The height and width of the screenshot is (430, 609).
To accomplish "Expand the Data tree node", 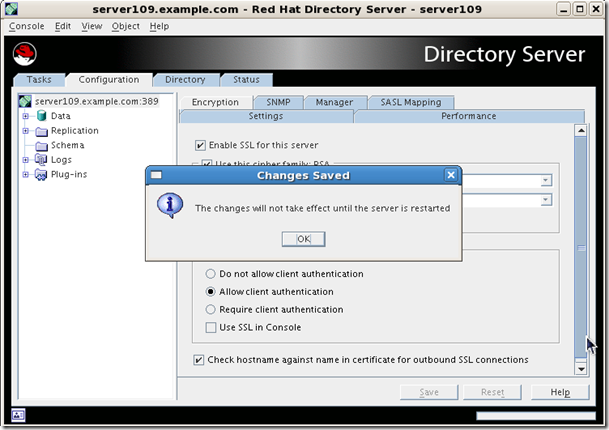I will pyautogui.click(x=26, y=116).
